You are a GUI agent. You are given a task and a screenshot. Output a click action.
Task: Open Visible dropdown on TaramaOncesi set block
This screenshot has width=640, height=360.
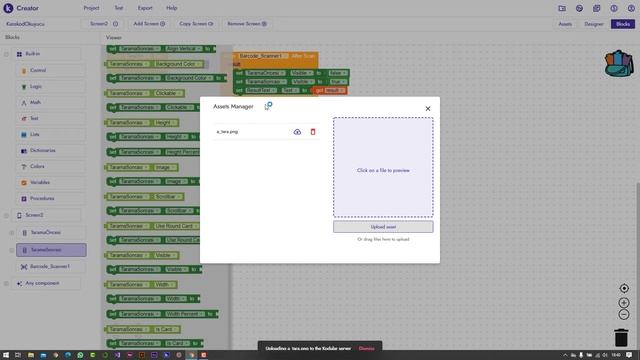302,73
